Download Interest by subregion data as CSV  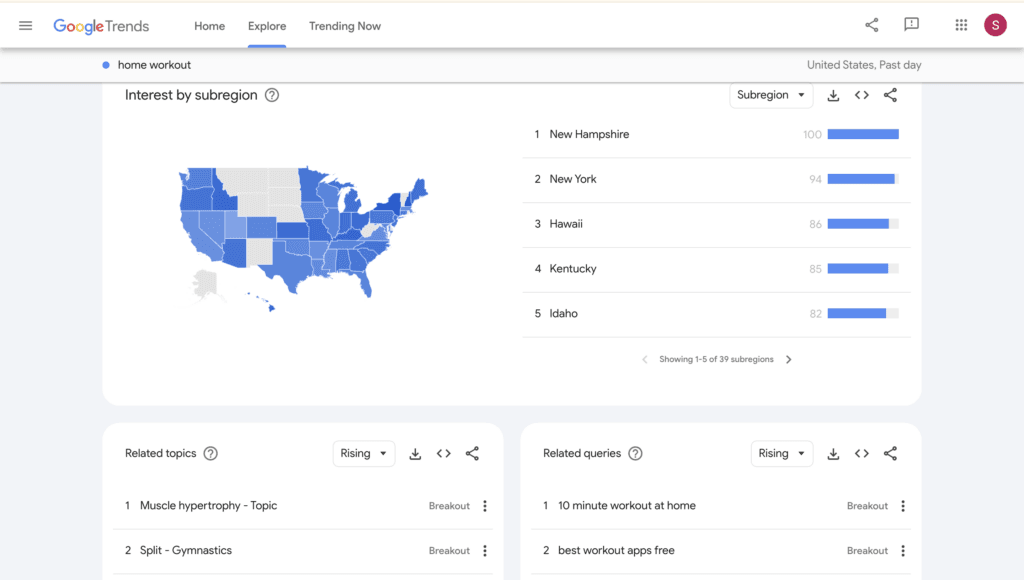pyautogui.click(x=833, y=95)
